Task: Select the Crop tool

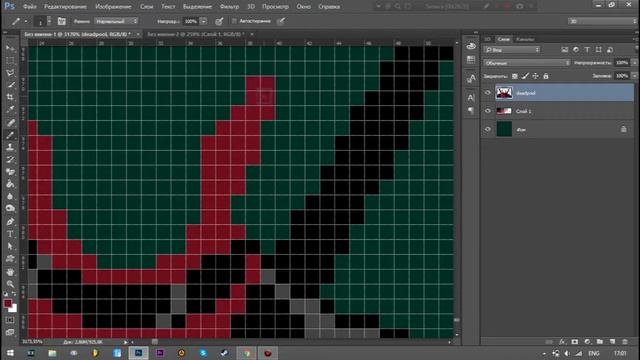Action: [10, 97]
